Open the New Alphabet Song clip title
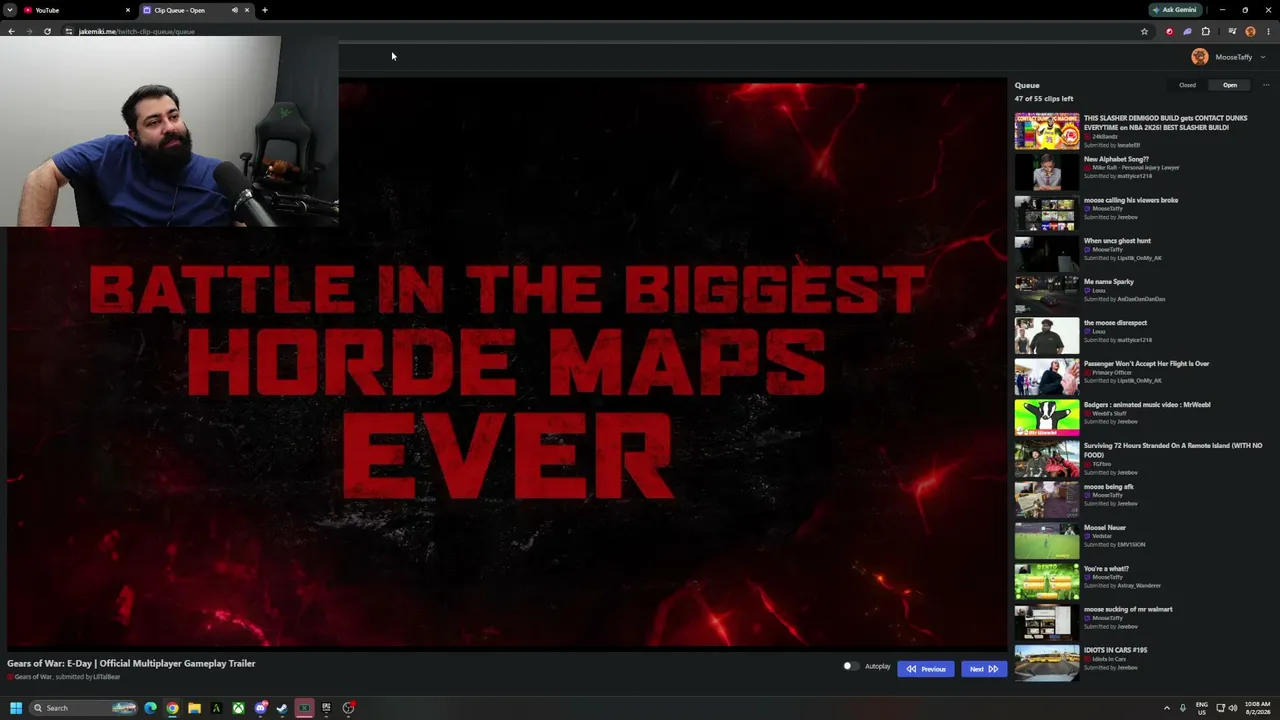Viewport: 1280px width, 720px height. (x=1116, y=159)
